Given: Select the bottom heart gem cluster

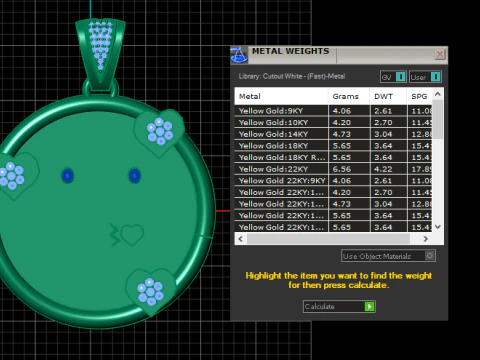Looking at the screenshot, I should coord(150,292).
